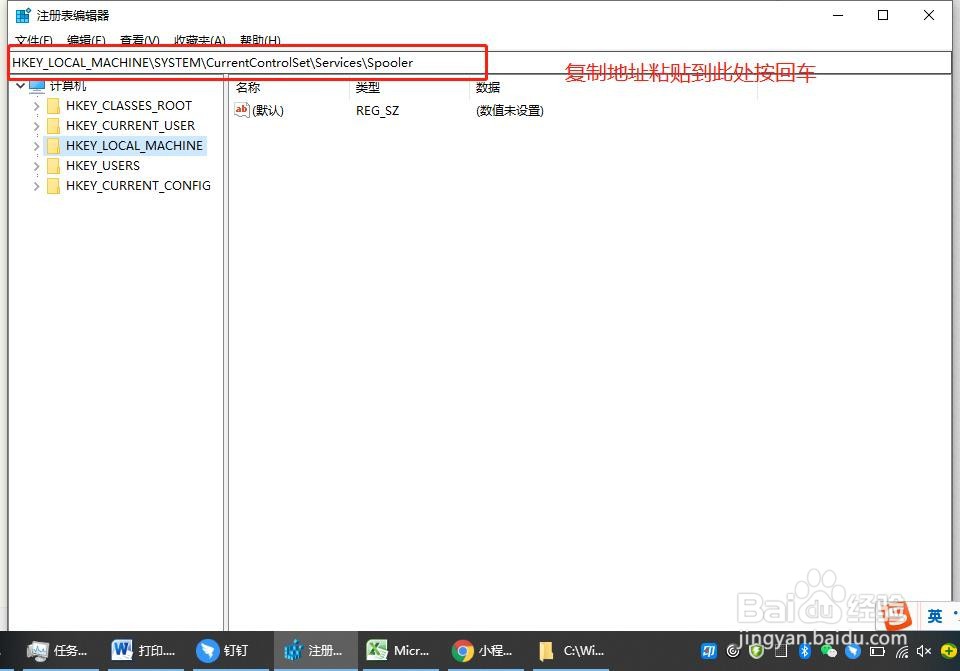The image size is (960, 671).
Task: Open the 编辑(E) menu
Action: click(x=86, y=41)
